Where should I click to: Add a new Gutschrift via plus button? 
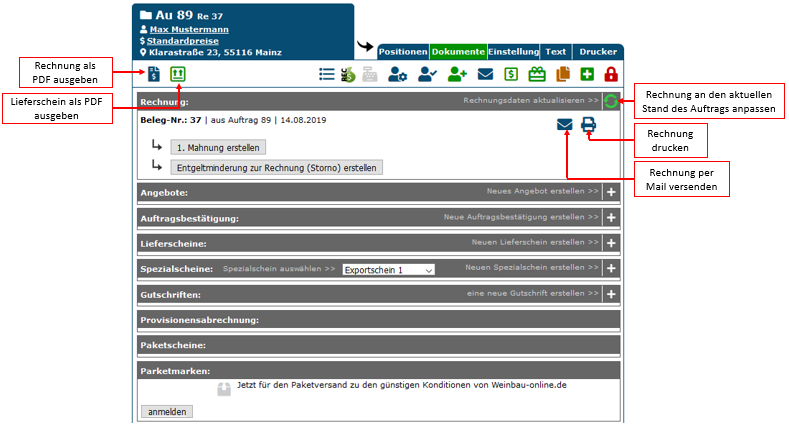coord(611,295)
